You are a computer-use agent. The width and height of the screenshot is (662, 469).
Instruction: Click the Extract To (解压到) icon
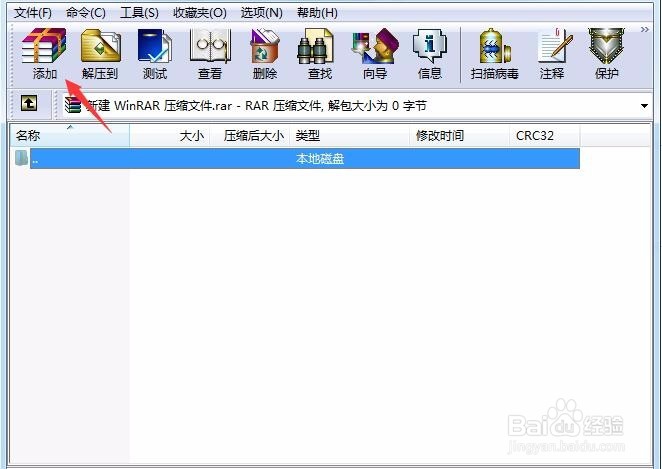click(x=100, y=54)
